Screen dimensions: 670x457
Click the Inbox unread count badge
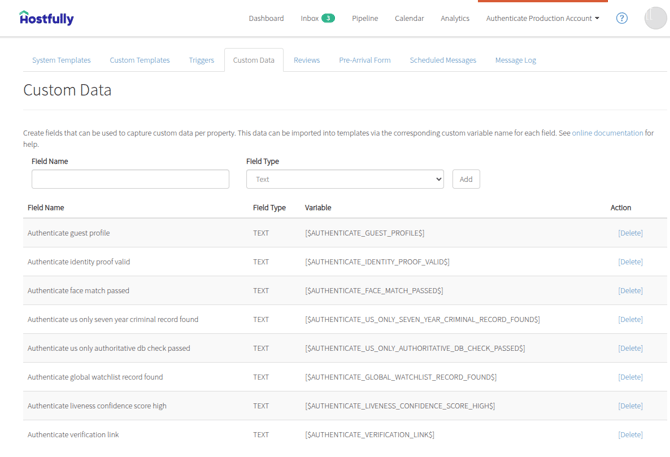coord(328,18)
